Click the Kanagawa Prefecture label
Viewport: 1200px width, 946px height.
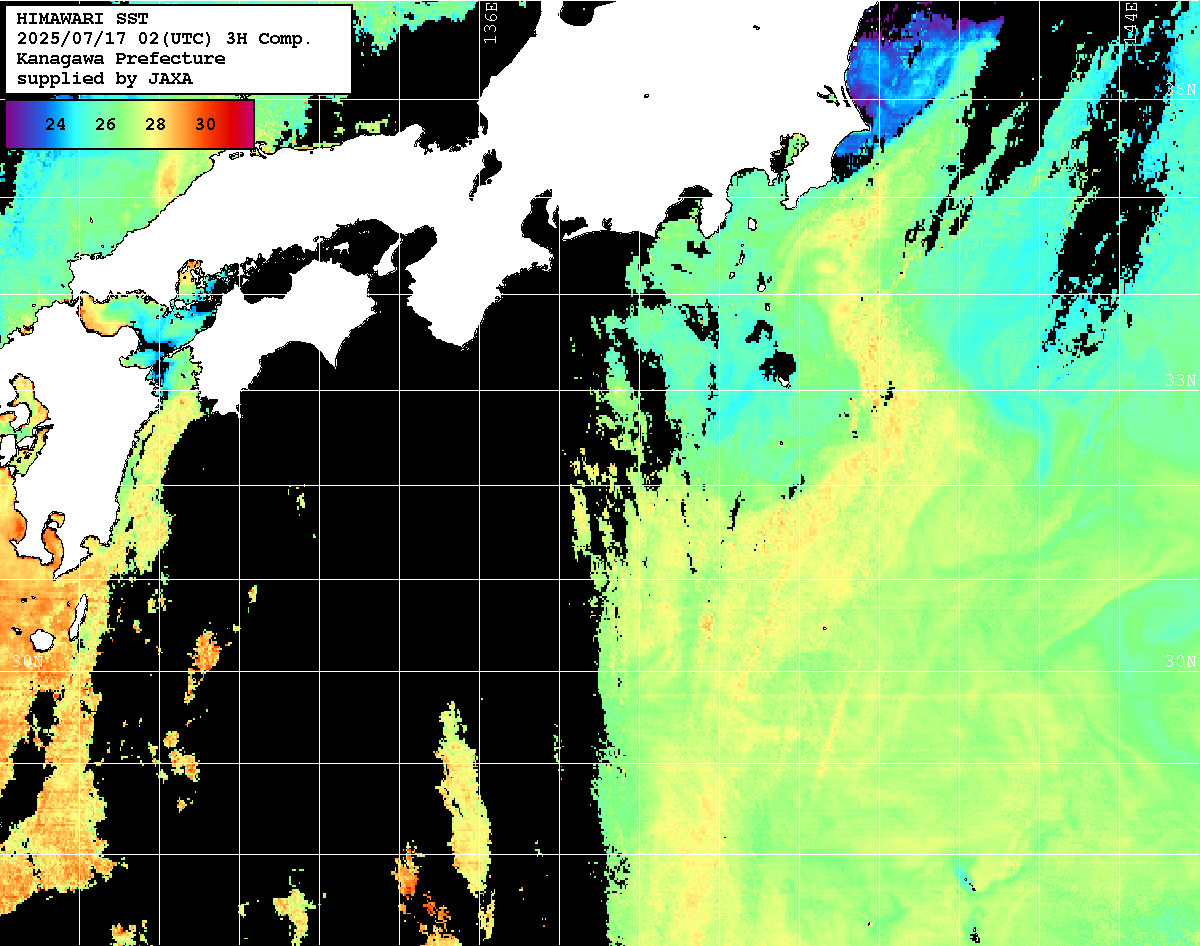click(x=121, y=59)
